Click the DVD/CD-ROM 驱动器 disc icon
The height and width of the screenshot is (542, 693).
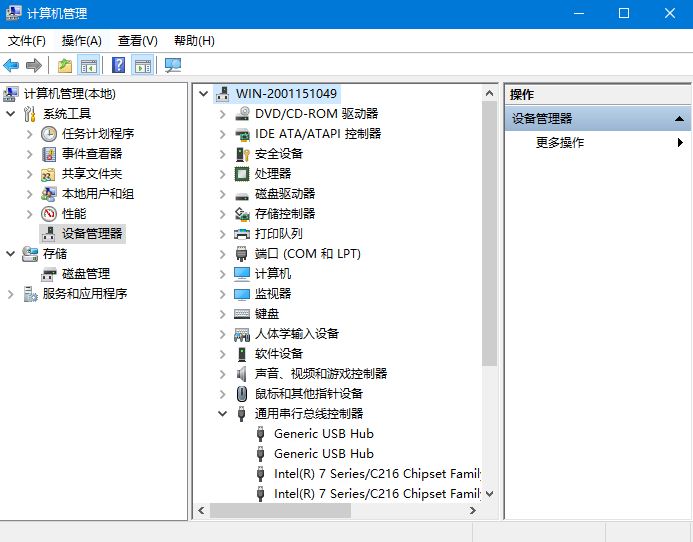click(x=242, y=114)
